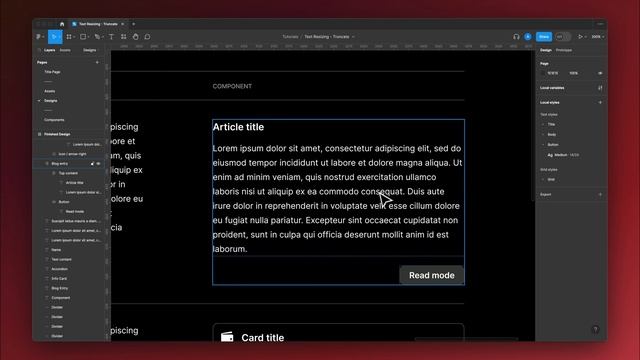Present prototype with play icon
This screenshot has height=360, width=640.
(x=580, y=37)
